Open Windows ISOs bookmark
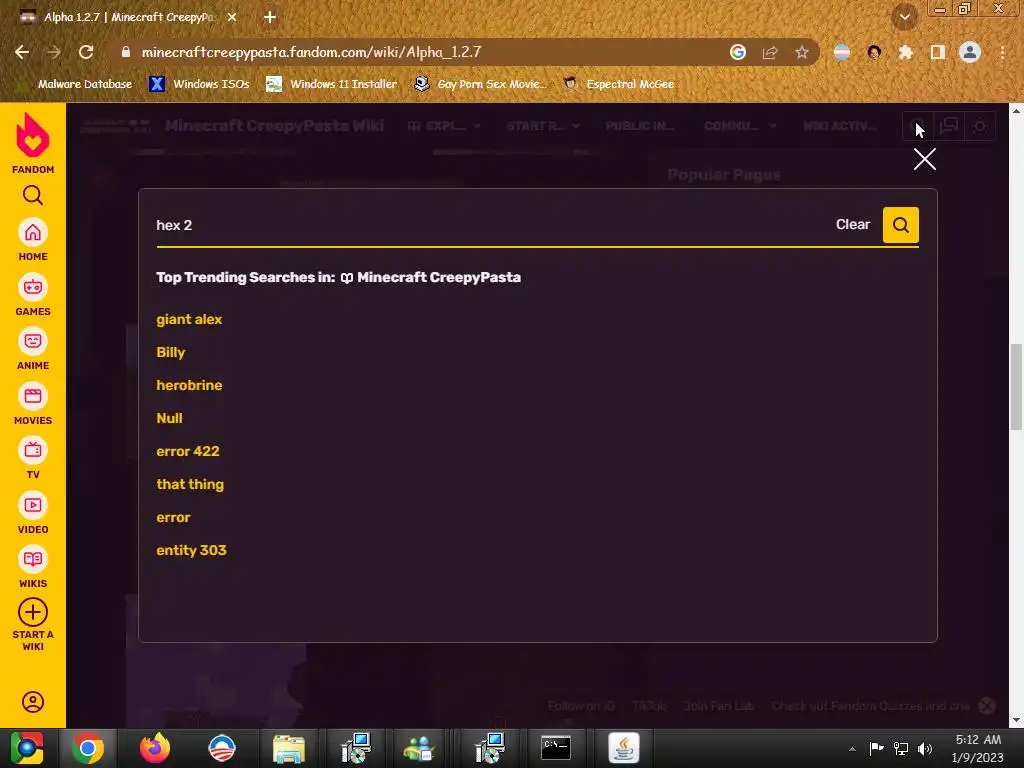 [200, 84]
